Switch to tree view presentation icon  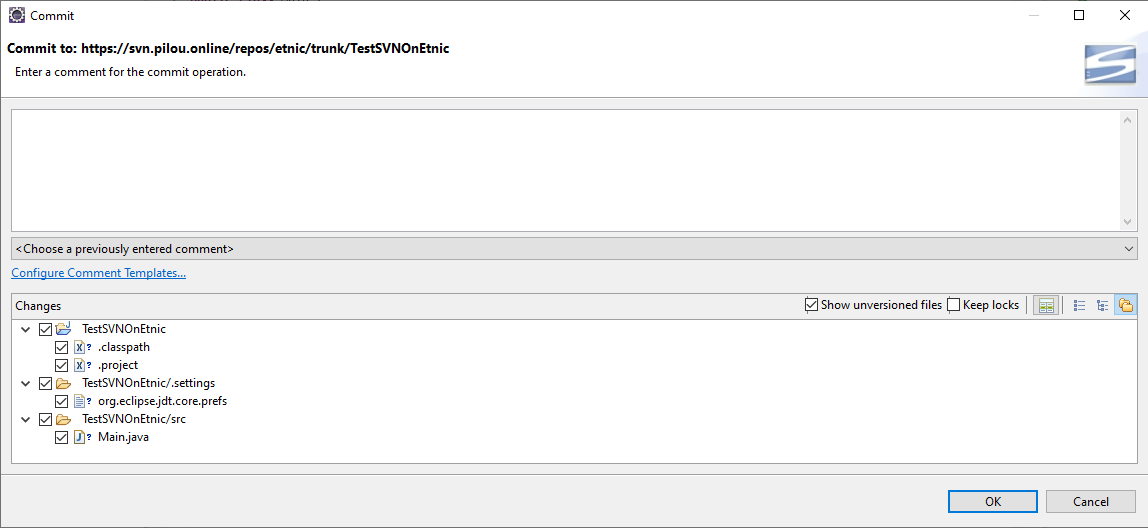(x=1103, y=305)
